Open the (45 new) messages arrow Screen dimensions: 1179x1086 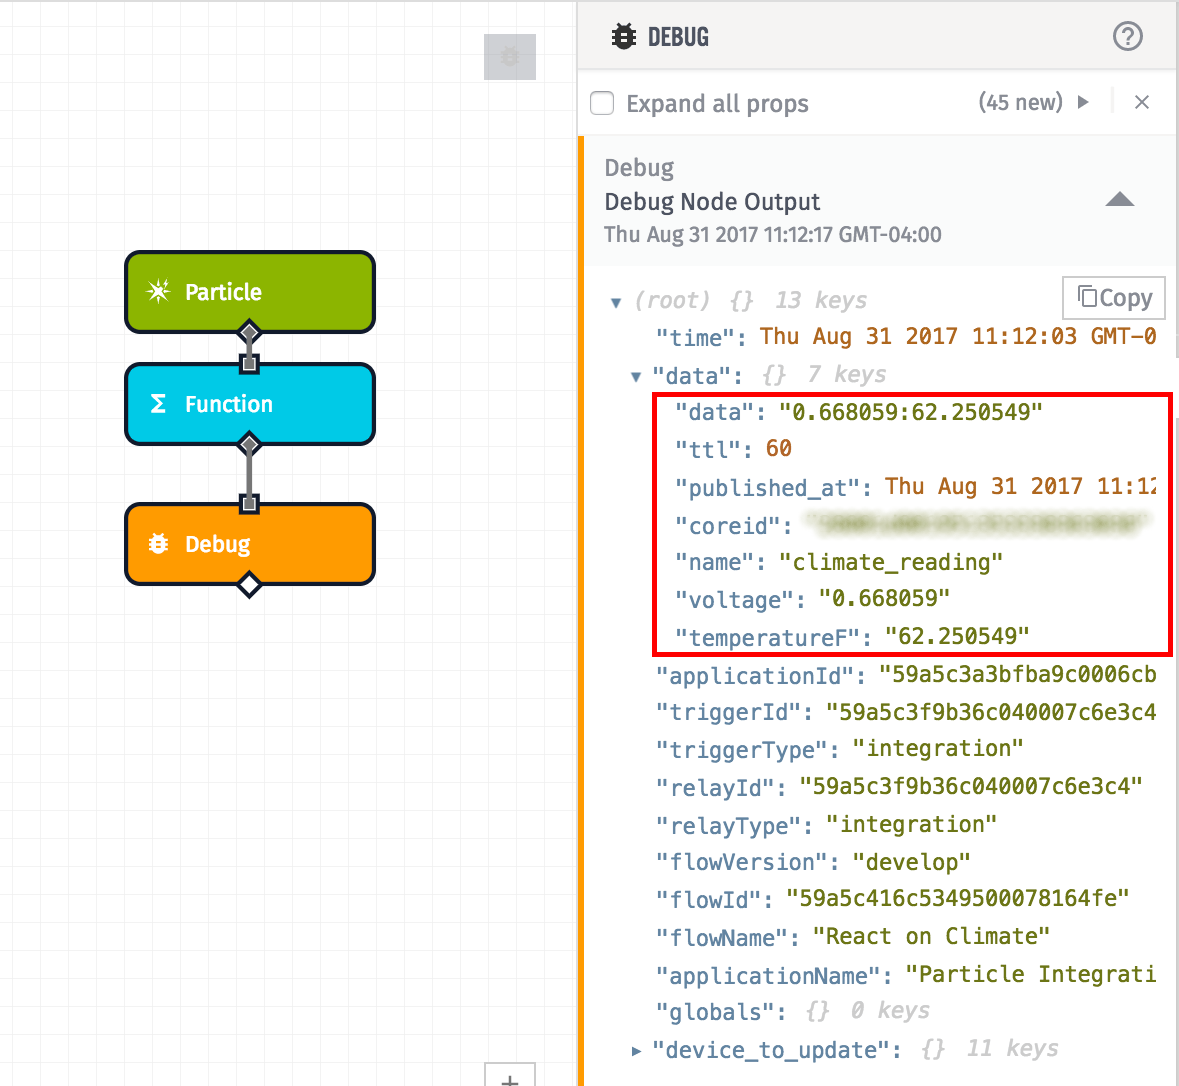(x=1085, y=103)
